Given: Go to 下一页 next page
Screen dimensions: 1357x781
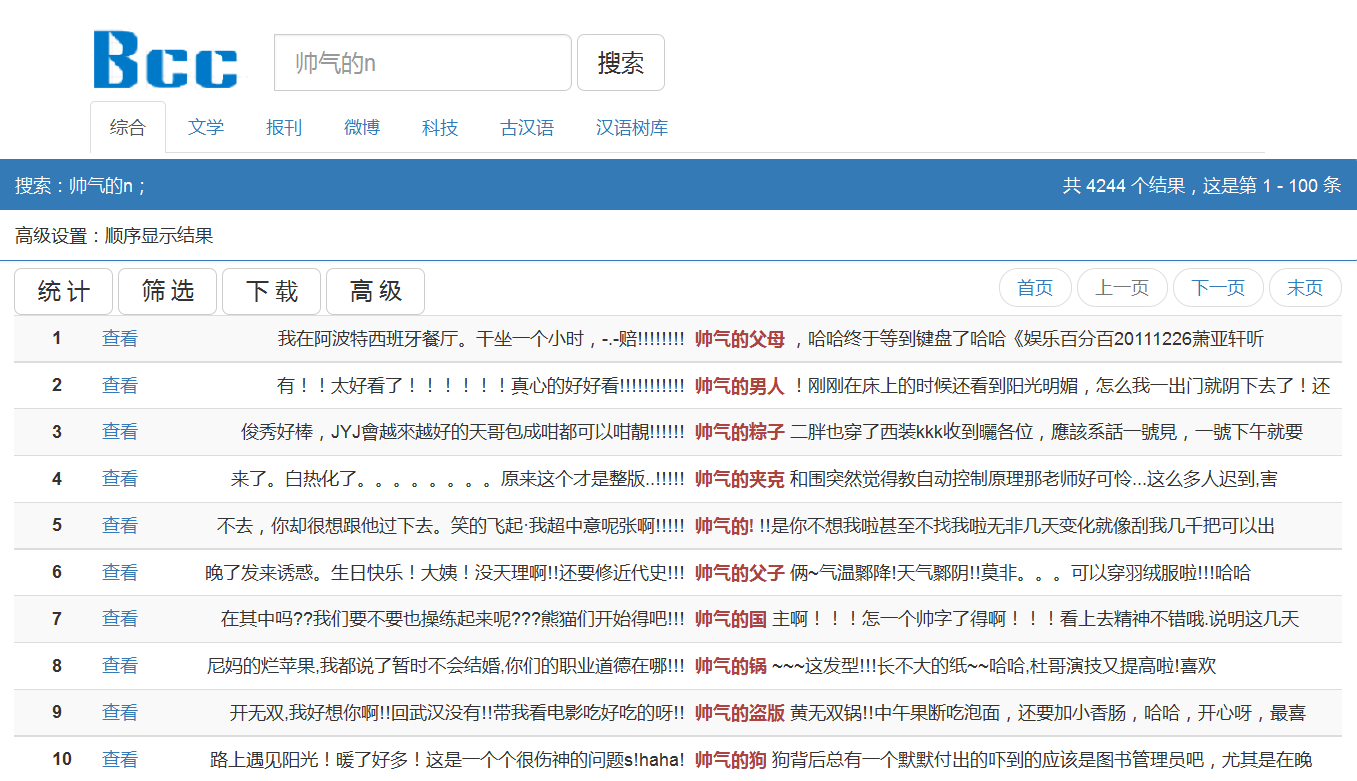Looking at the screenshot, I should pos(1218,288).
